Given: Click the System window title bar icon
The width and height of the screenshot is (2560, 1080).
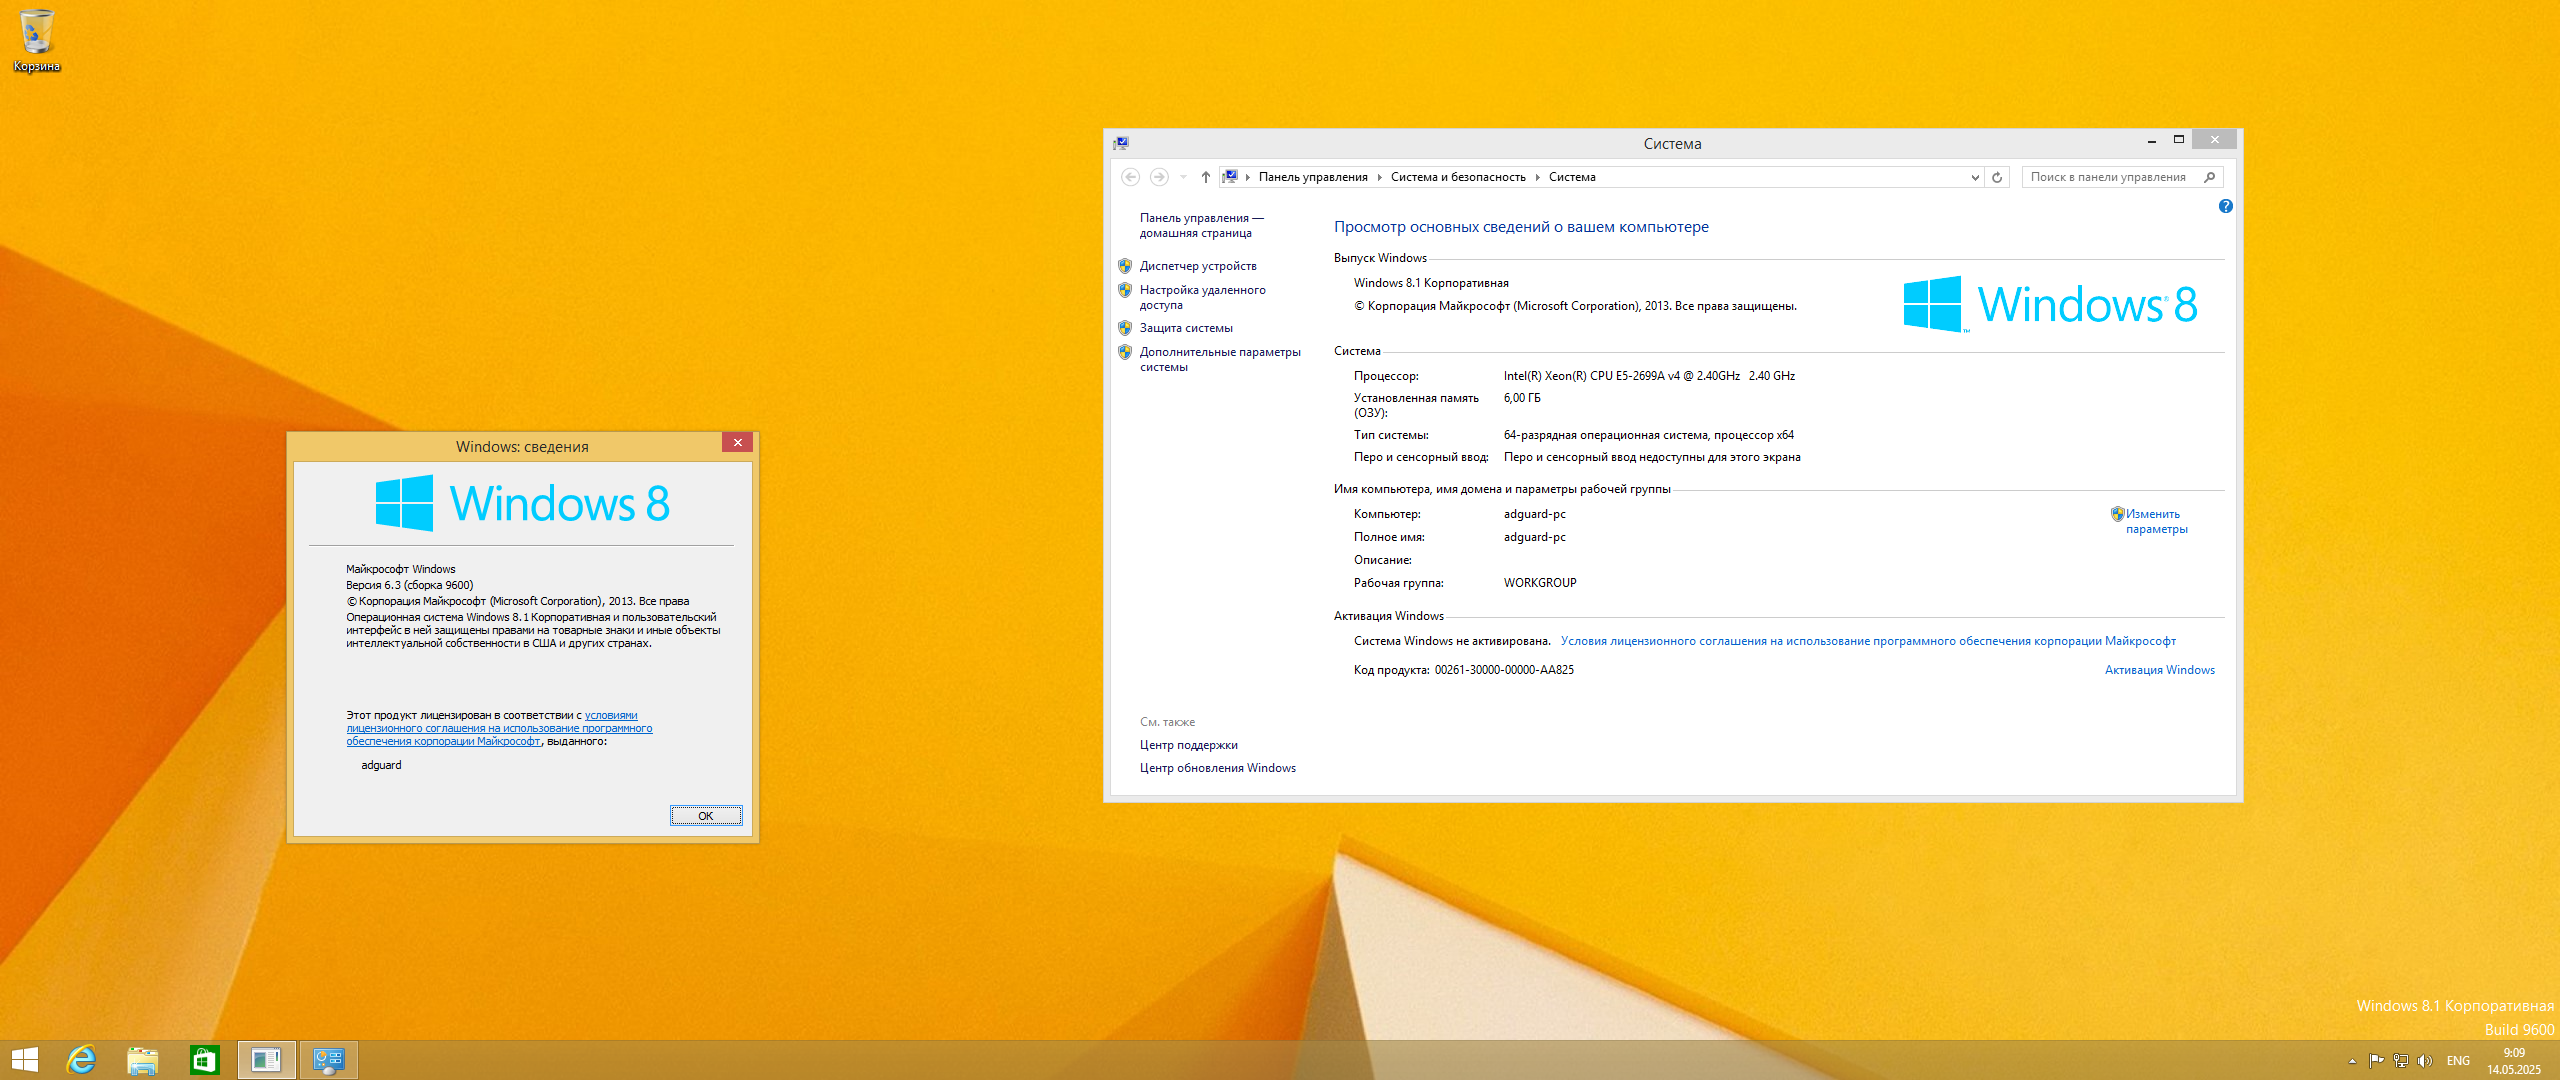Looking at the screenshot, I should click(1121, 143).
